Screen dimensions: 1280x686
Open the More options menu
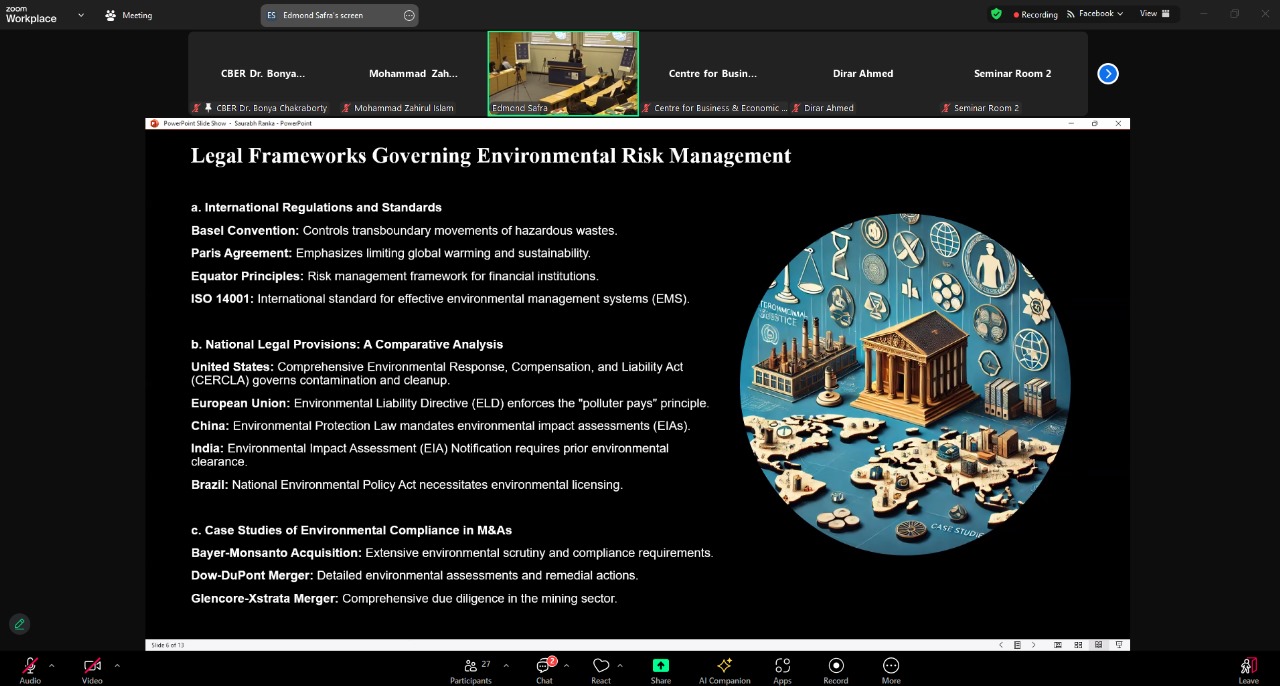tap(891, 669)
